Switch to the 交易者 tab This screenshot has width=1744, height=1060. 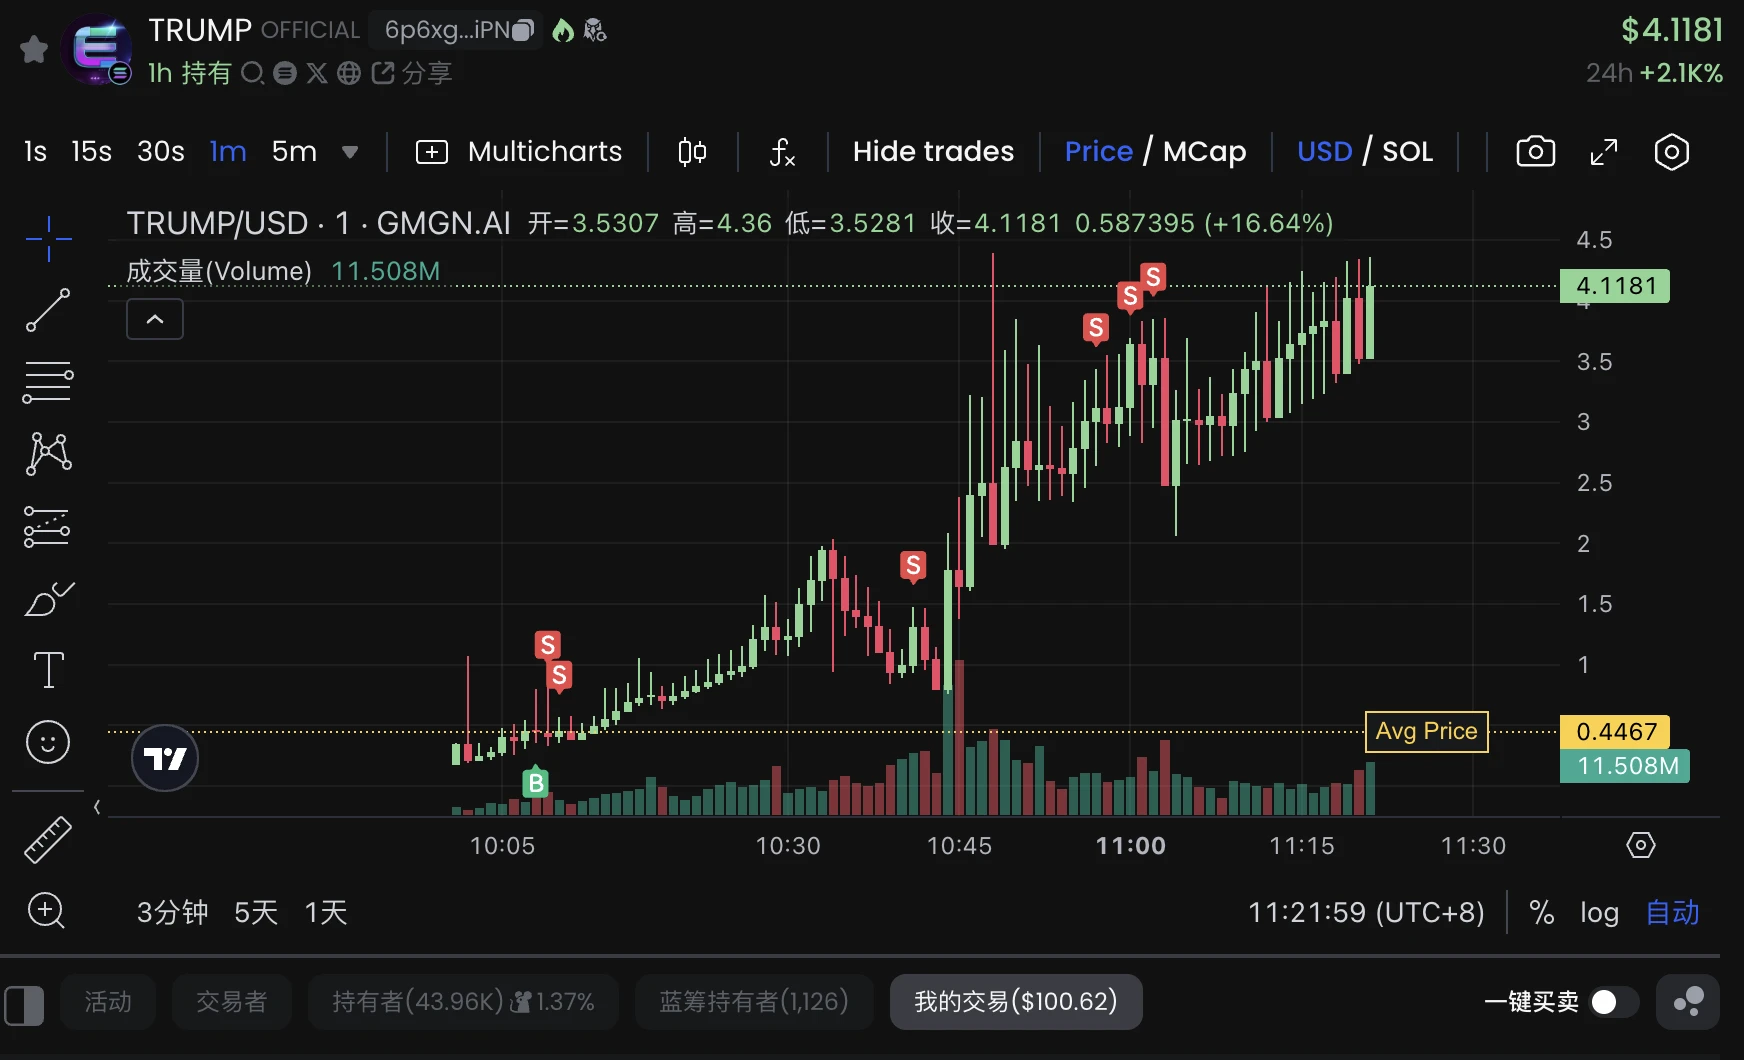(231, 1002)
